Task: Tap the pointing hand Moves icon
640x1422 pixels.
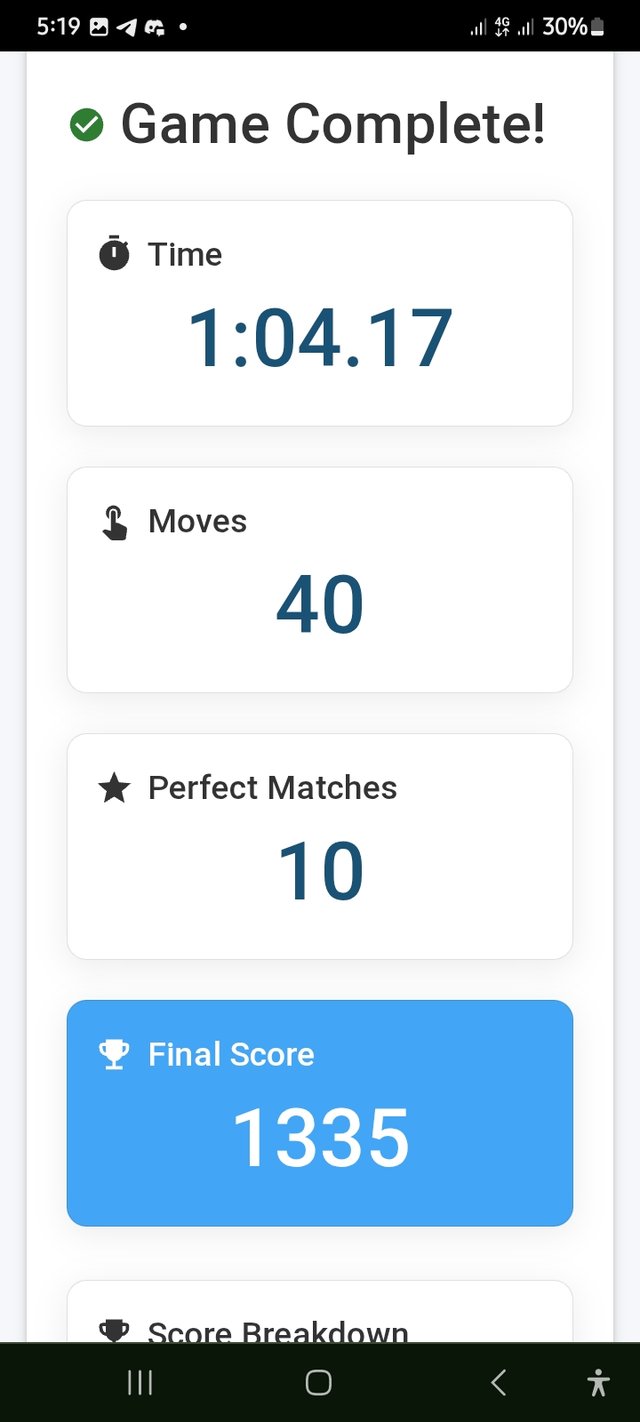Action: pyautogui.click(x=115, y=522)
